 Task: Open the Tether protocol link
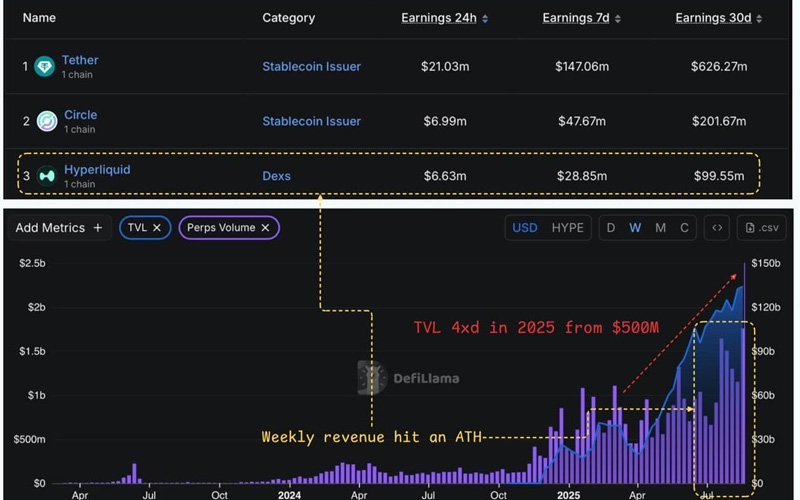80,60
